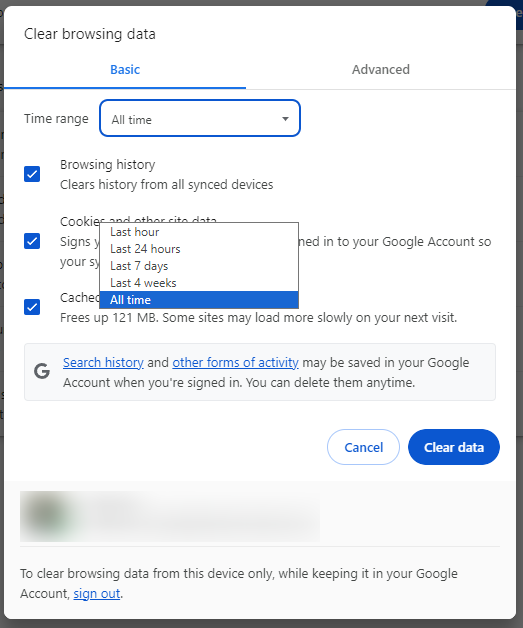Open other forms of activity link
This screenshot has width=523, height=628.
point(235,362)
